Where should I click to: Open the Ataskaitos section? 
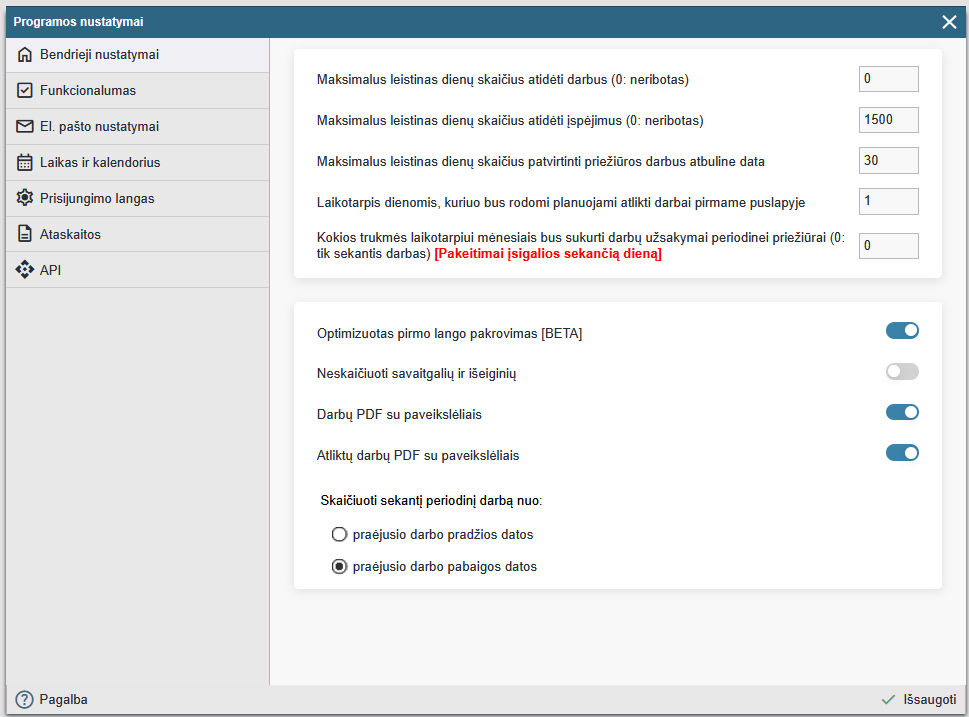137,234
